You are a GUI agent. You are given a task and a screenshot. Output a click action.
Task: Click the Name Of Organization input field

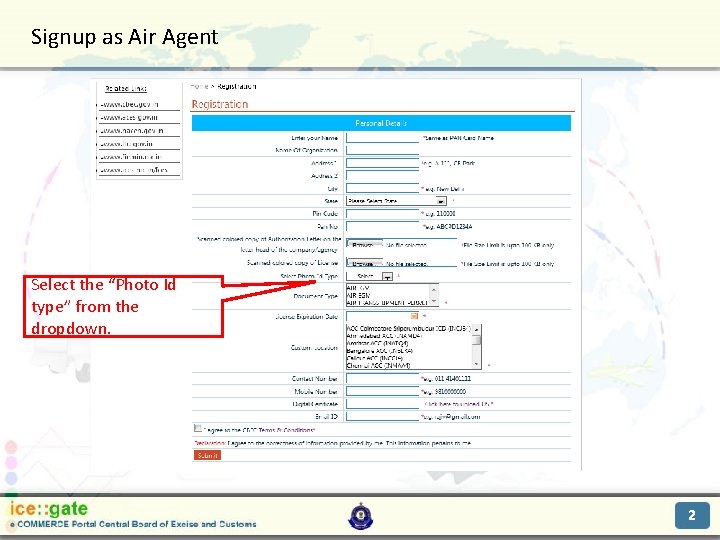[382, 150]
